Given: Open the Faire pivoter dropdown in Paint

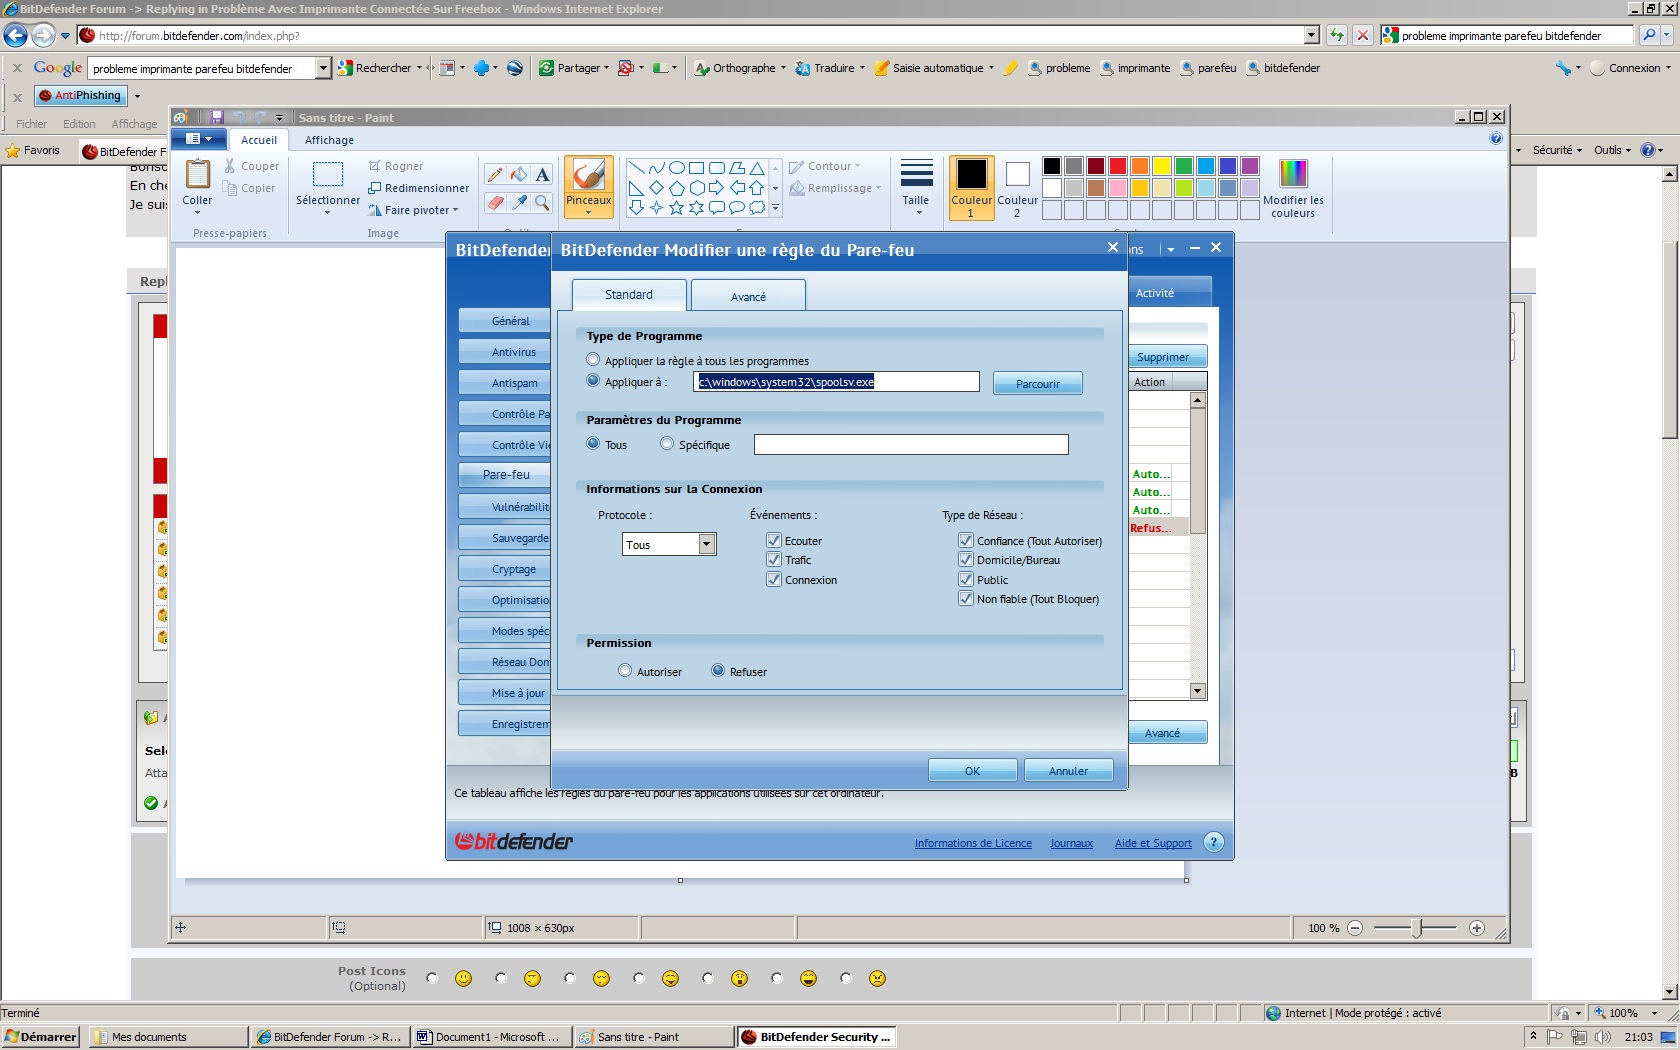Looking at the screenshot, I should click(x=414, y=210).
